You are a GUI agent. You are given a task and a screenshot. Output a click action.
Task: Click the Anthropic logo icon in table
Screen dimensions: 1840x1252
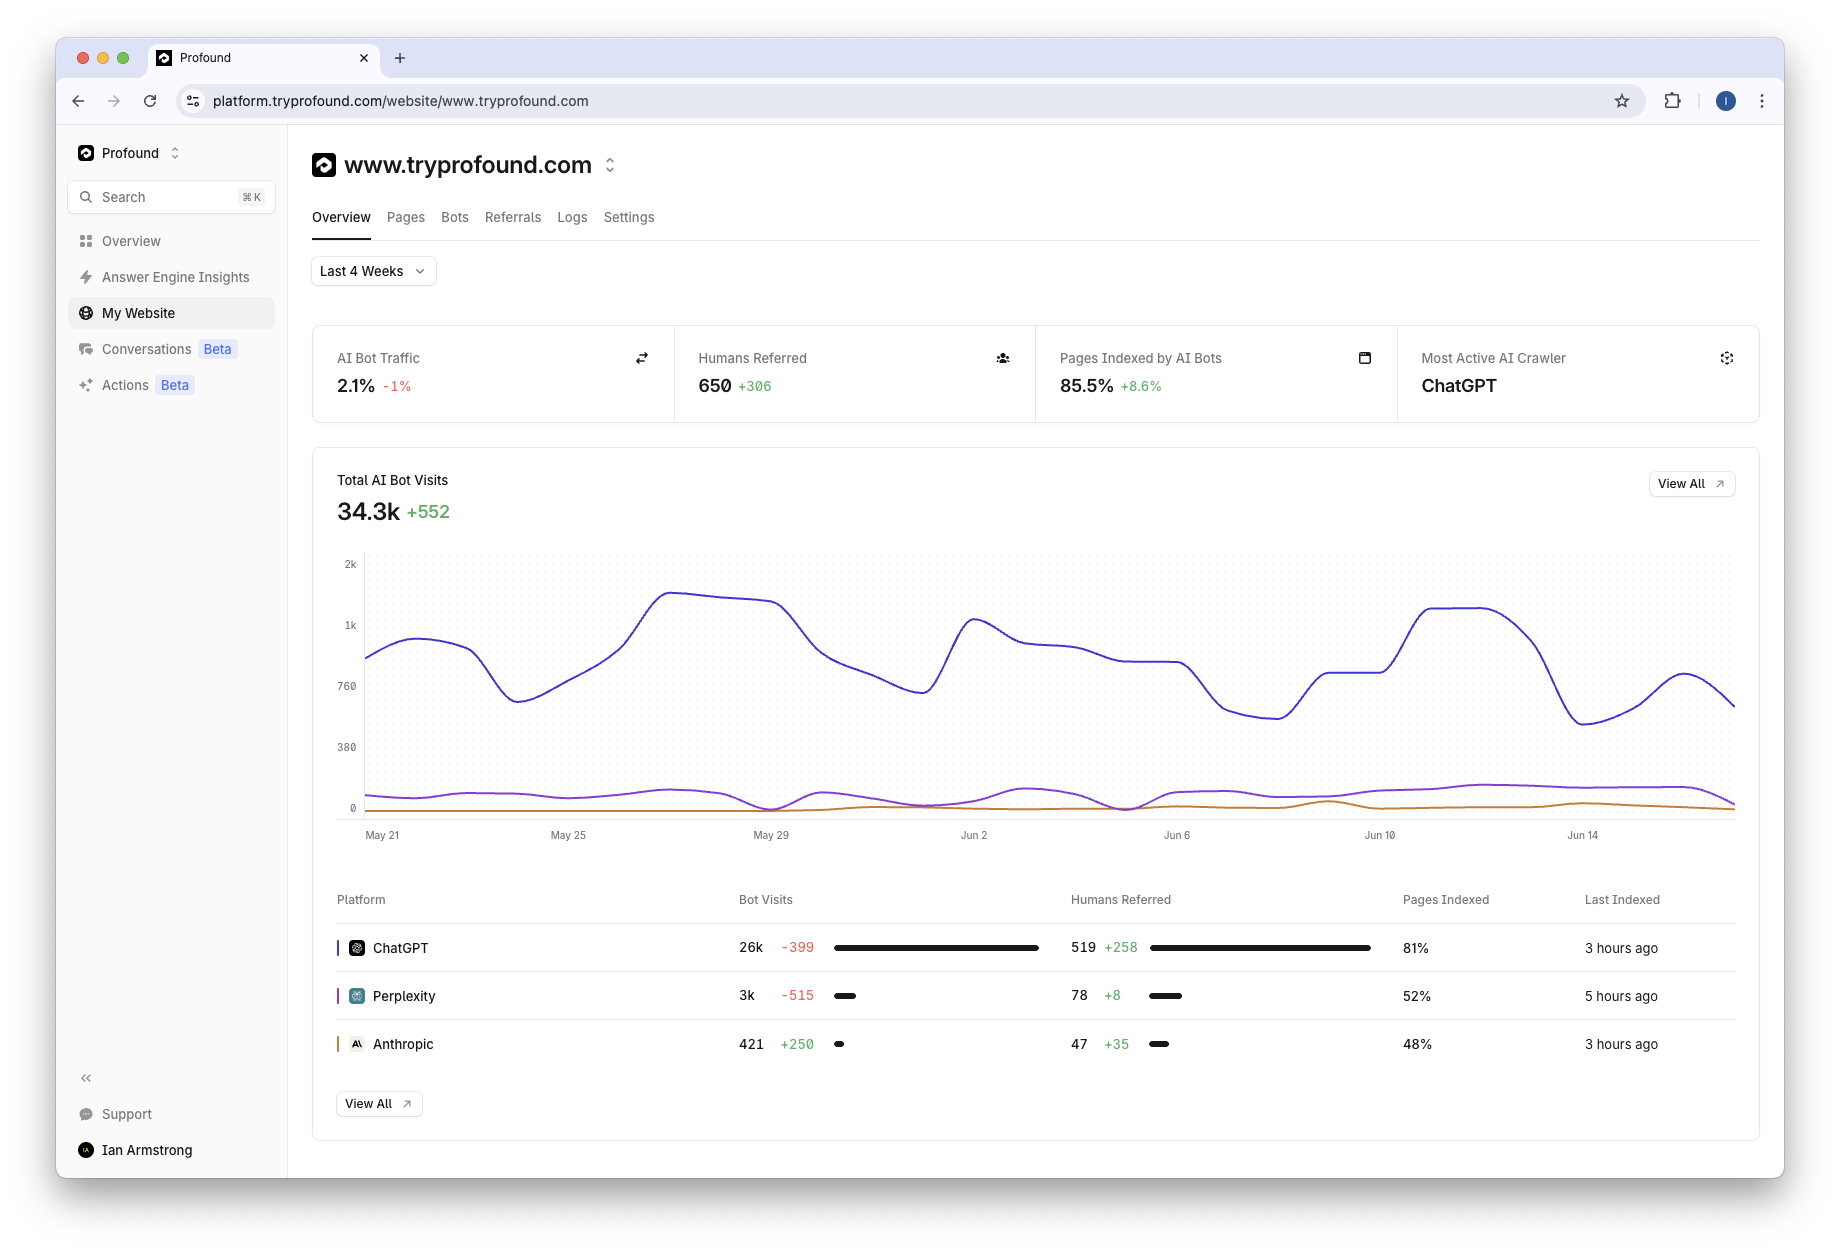point(357,1044)
